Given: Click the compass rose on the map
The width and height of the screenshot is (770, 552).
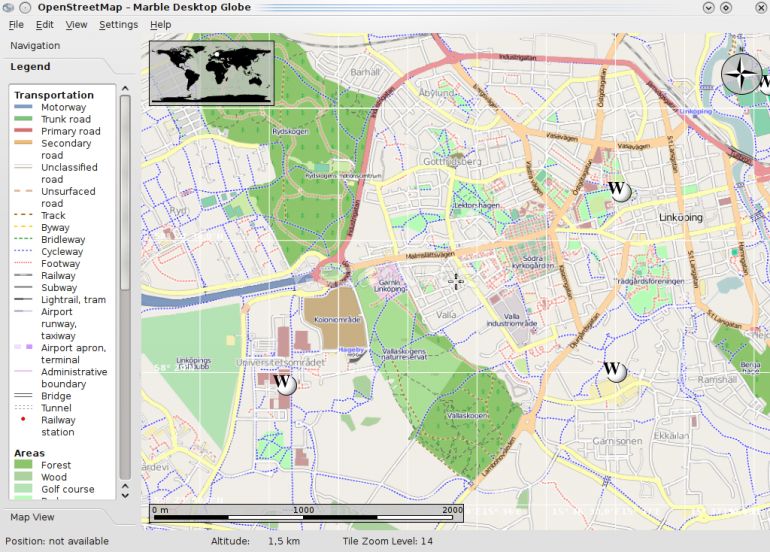Looking at the screenshot, I should coord(741,75).
